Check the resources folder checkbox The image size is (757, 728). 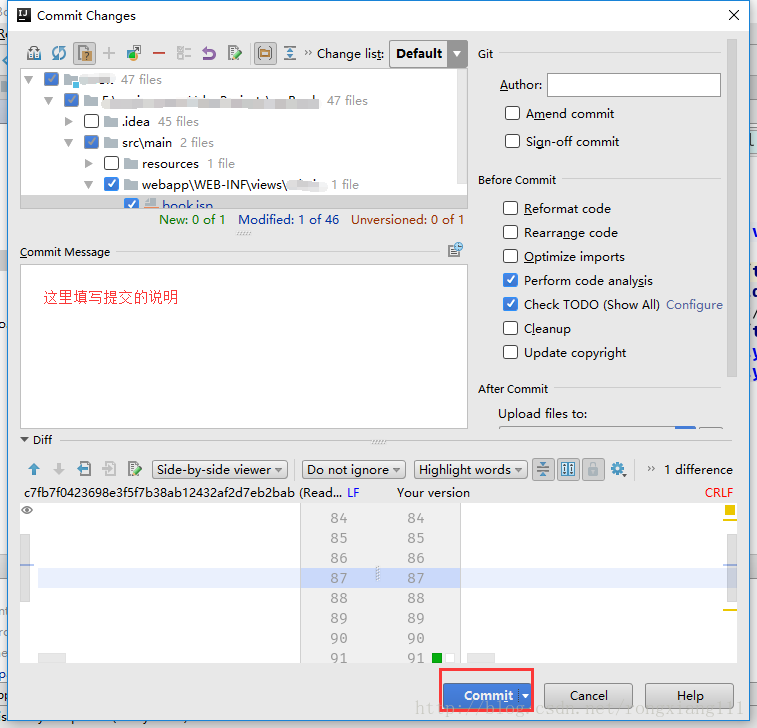point(112,163)
